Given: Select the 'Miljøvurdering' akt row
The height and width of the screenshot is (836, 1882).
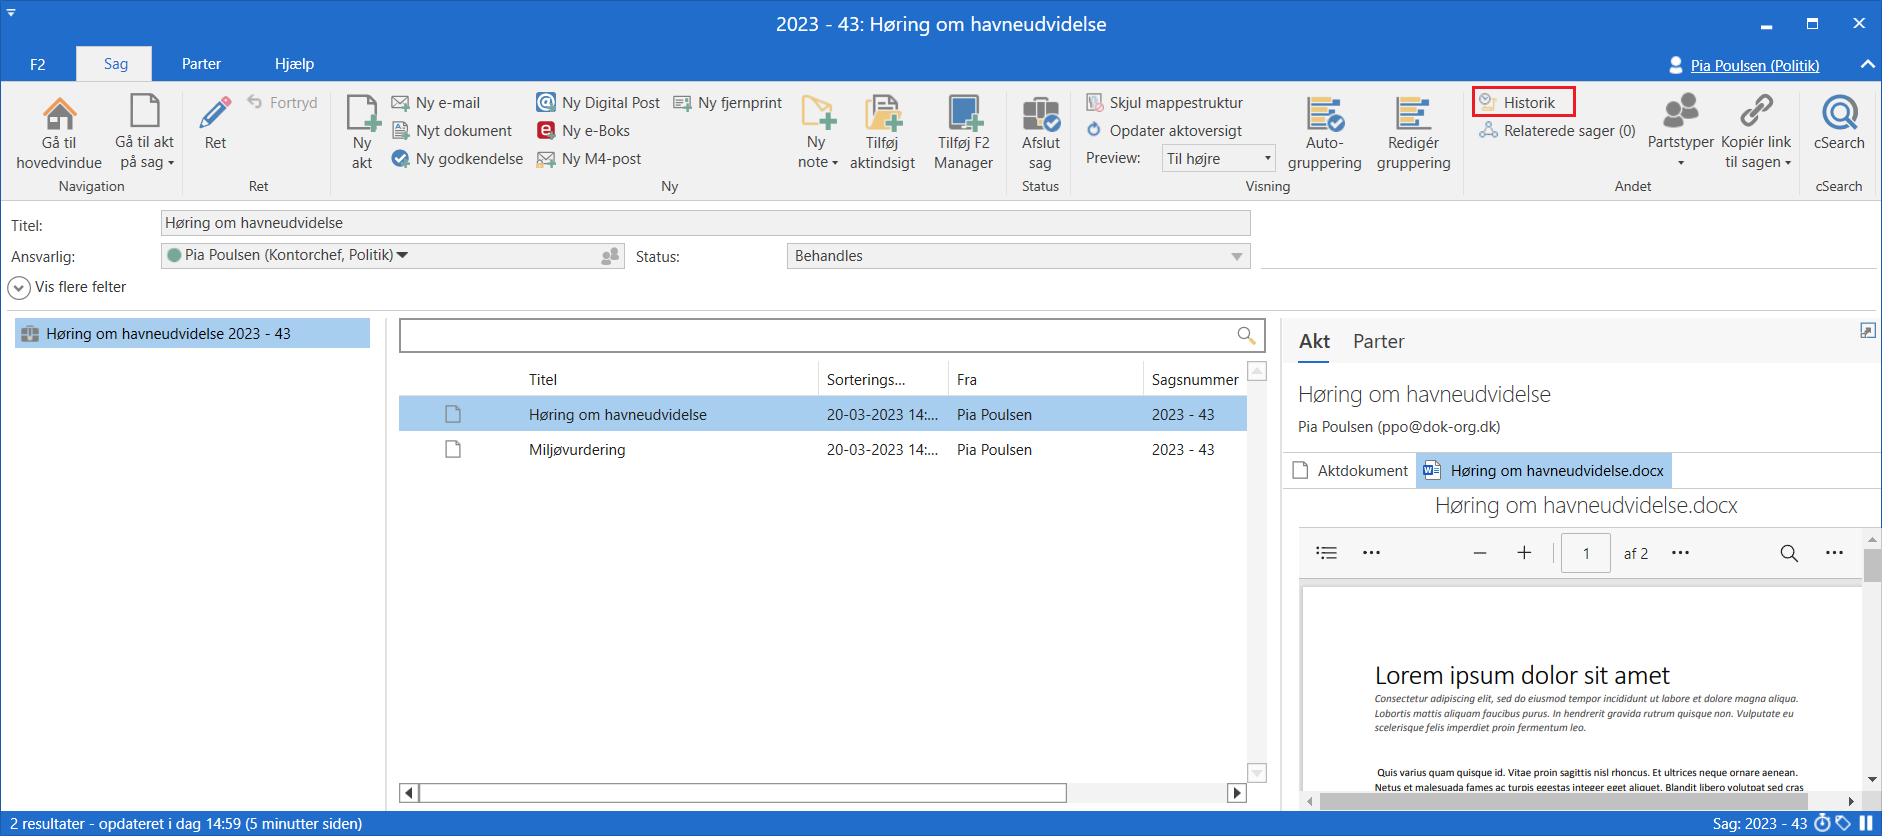Looking at the screenshot, I should coord(823,449).
